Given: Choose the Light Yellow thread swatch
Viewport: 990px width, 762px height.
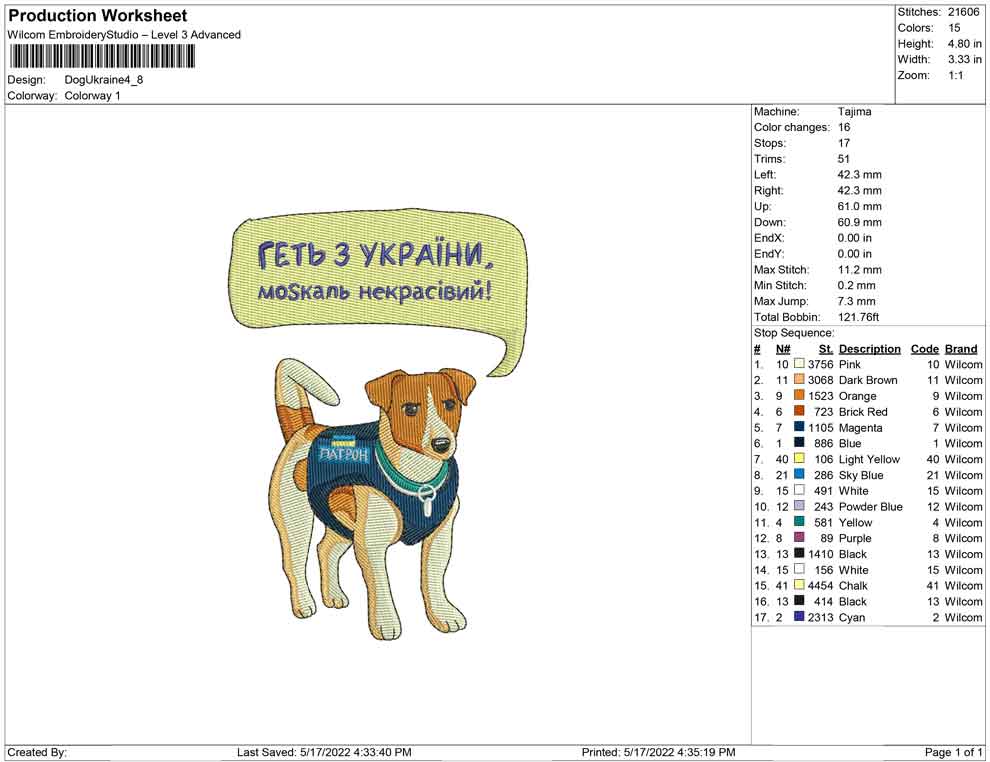Looking at the screenshot, I should tap(799, 459).
